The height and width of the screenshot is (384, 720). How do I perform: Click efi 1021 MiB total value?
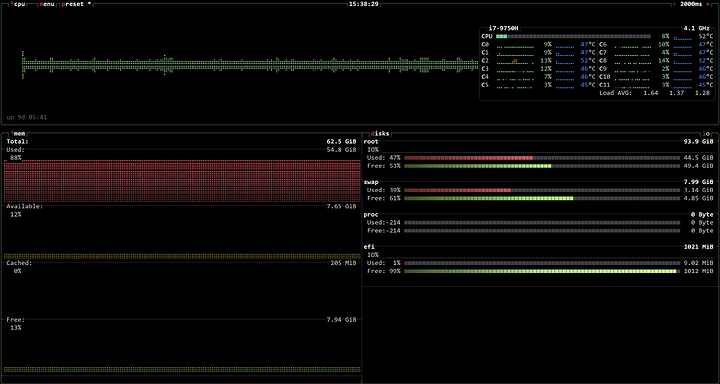coord(699,247)
